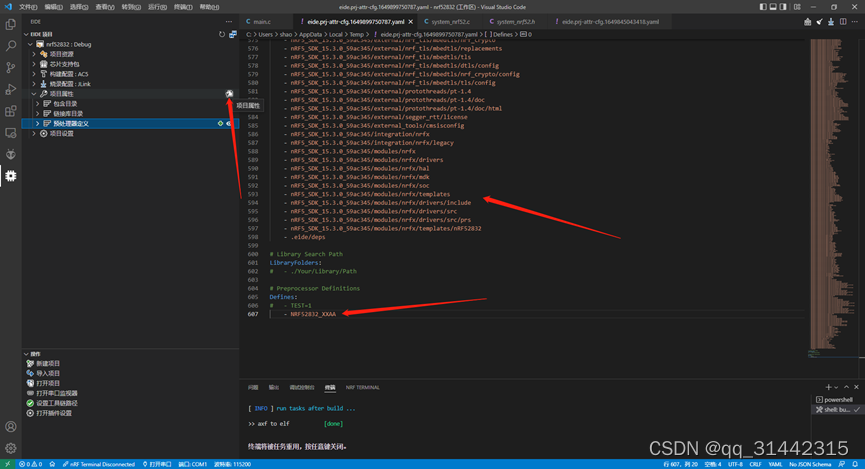Expand the 项目设置 node
The width and height of the screenshot is (865, 469).
pyautogui.click(x=34, y=134)
